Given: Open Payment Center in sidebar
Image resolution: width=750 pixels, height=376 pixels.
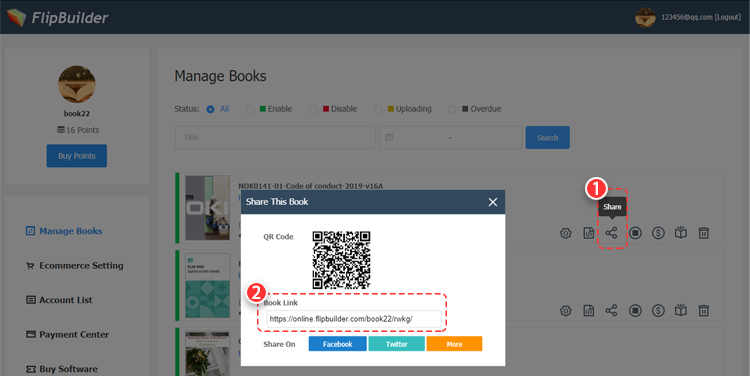Looking at the screenshot, I should [x=67, y=334].
